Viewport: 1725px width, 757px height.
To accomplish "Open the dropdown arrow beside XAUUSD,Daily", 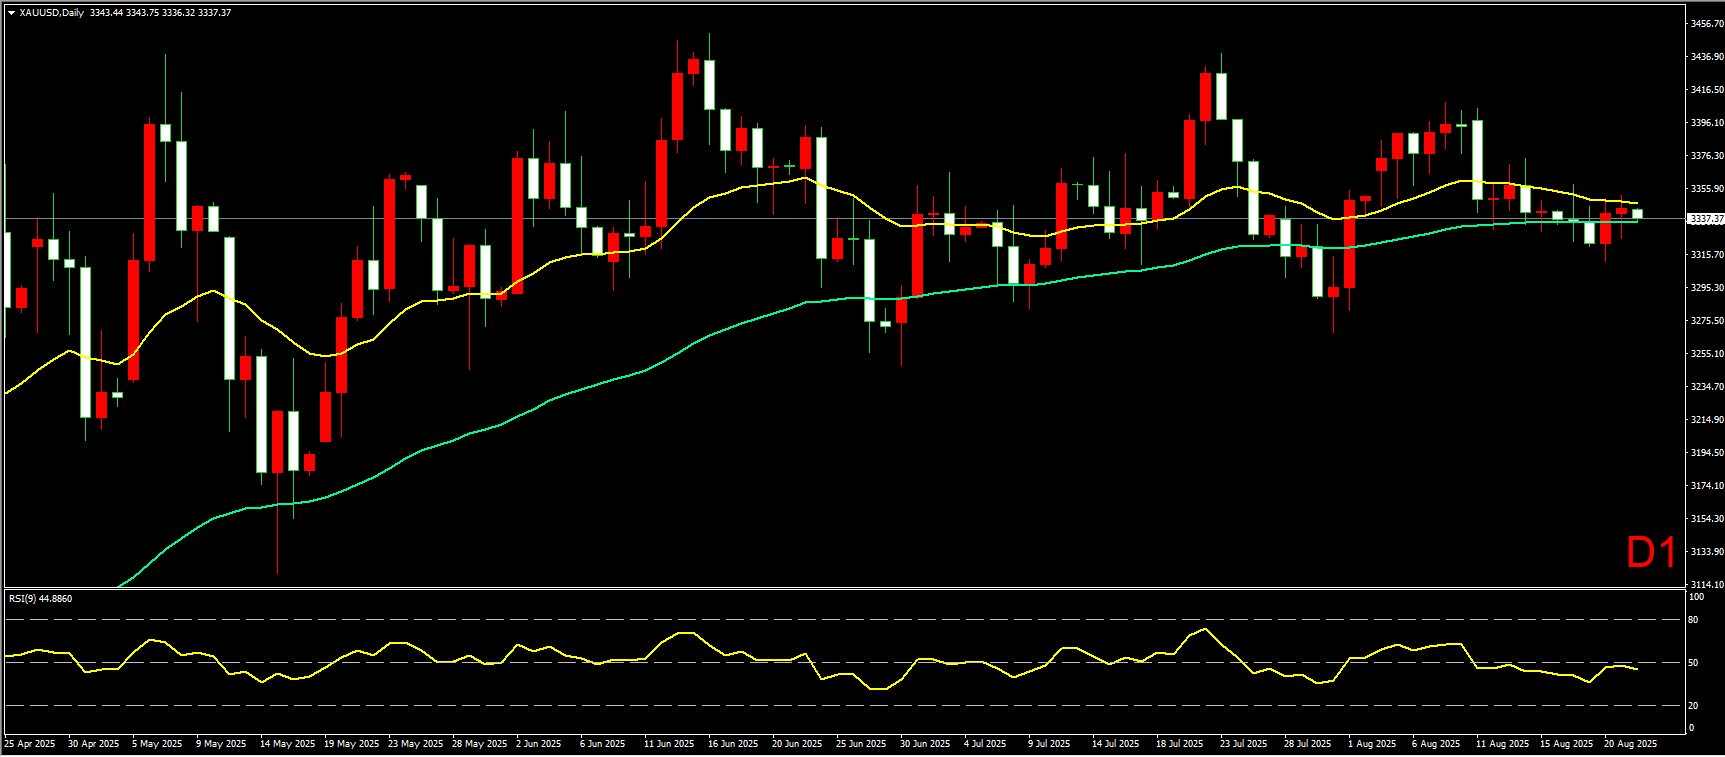I will coord(12,13).
